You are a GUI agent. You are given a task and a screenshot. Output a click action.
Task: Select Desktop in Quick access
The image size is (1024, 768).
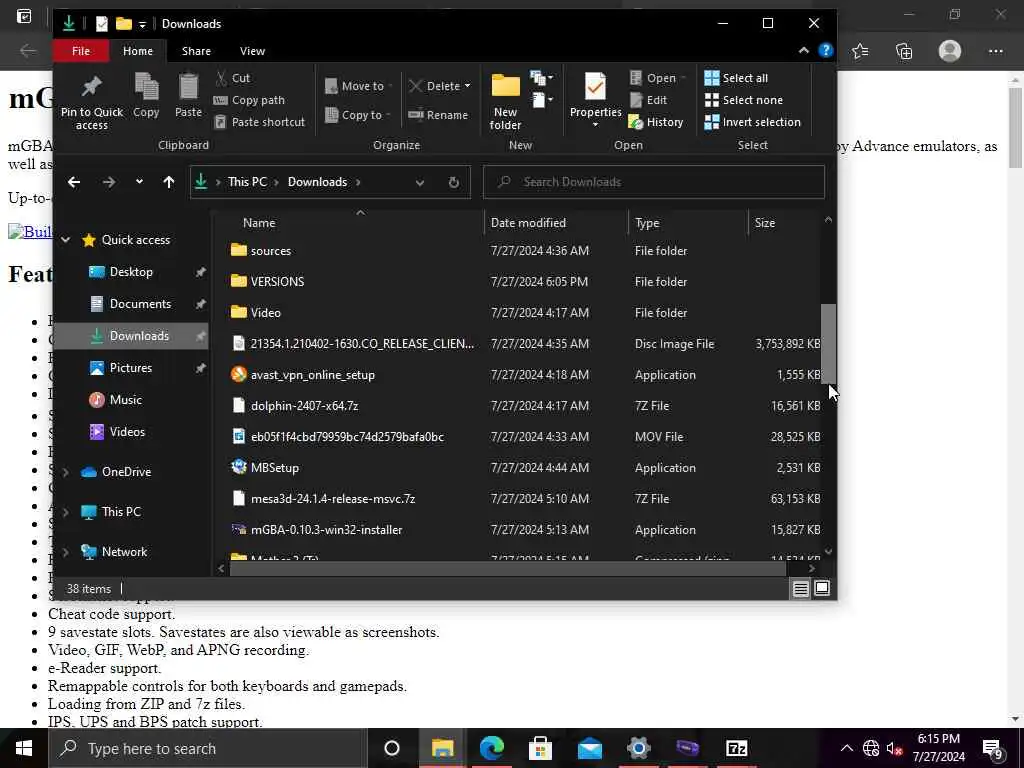click(x=131, y=272)
